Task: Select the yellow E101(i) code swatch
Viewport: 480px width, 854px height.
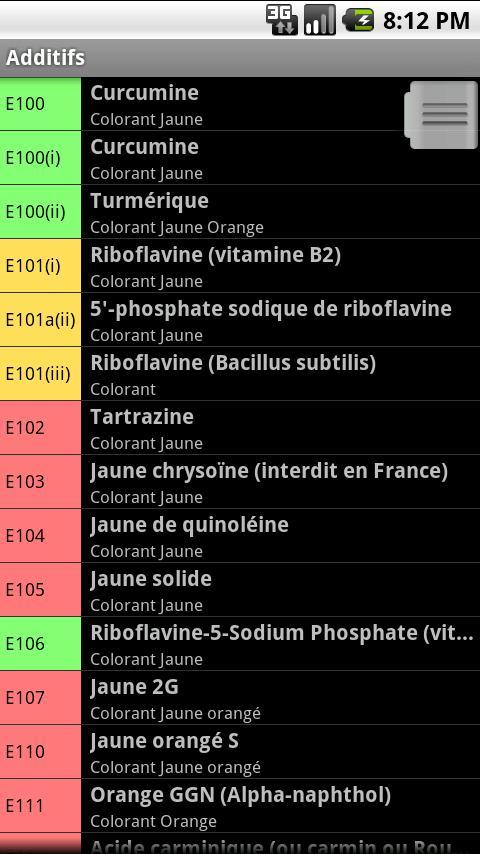Action: (x=40, y=266)
